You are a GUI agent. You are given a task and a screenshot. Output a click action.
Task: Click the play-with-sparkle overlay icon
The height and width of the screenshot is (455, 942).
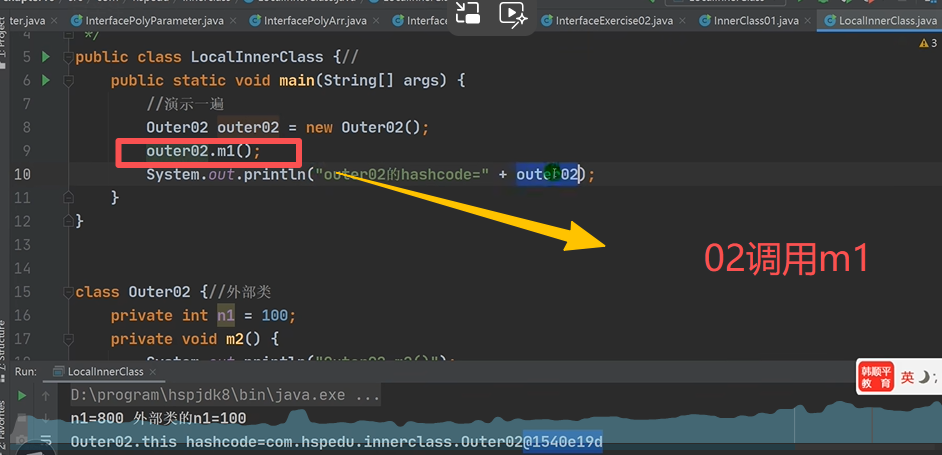(x=512, y=13)
